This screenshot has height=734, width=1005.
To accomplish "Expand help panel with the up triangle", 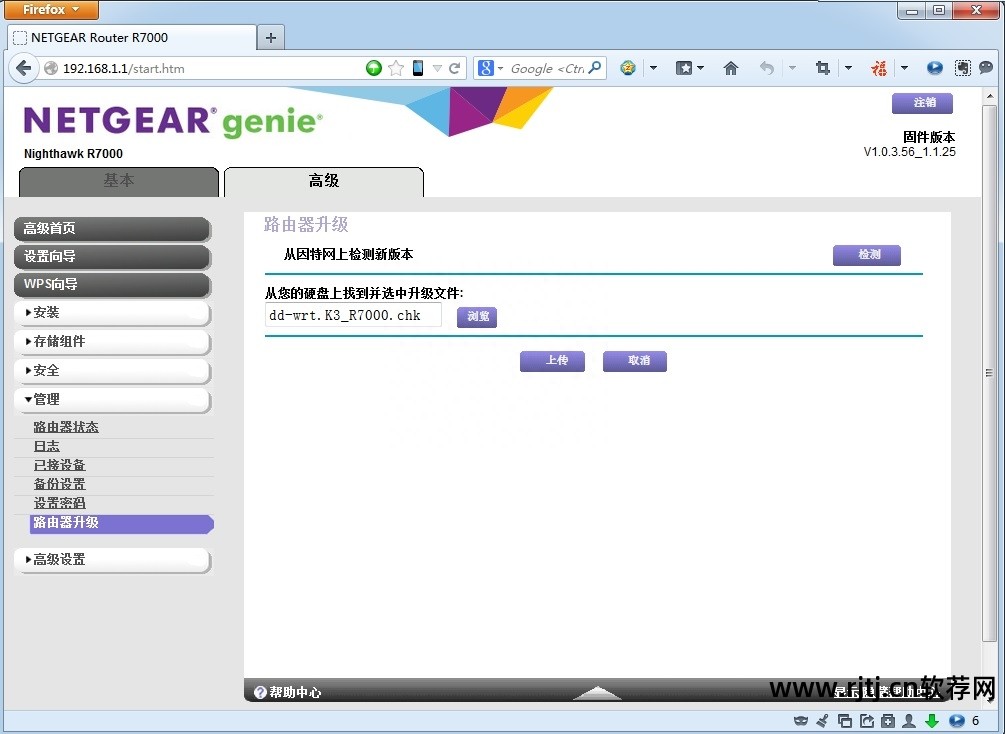I will click(597, 693).
